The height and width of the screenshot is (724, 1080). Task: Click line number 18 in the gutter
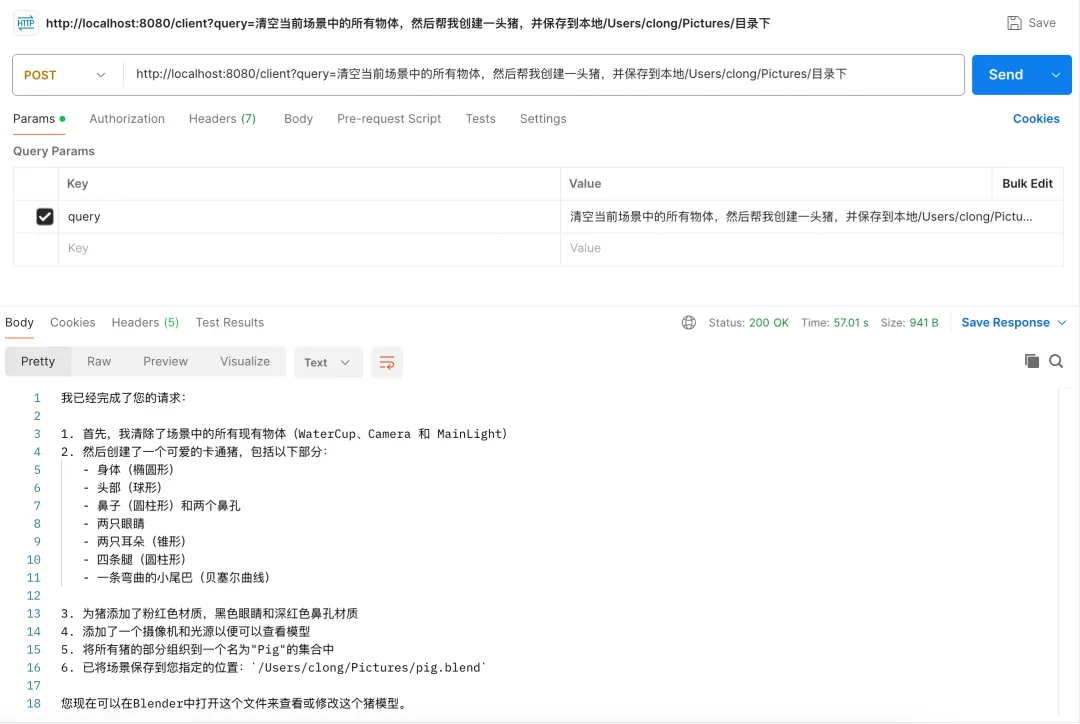34,703
